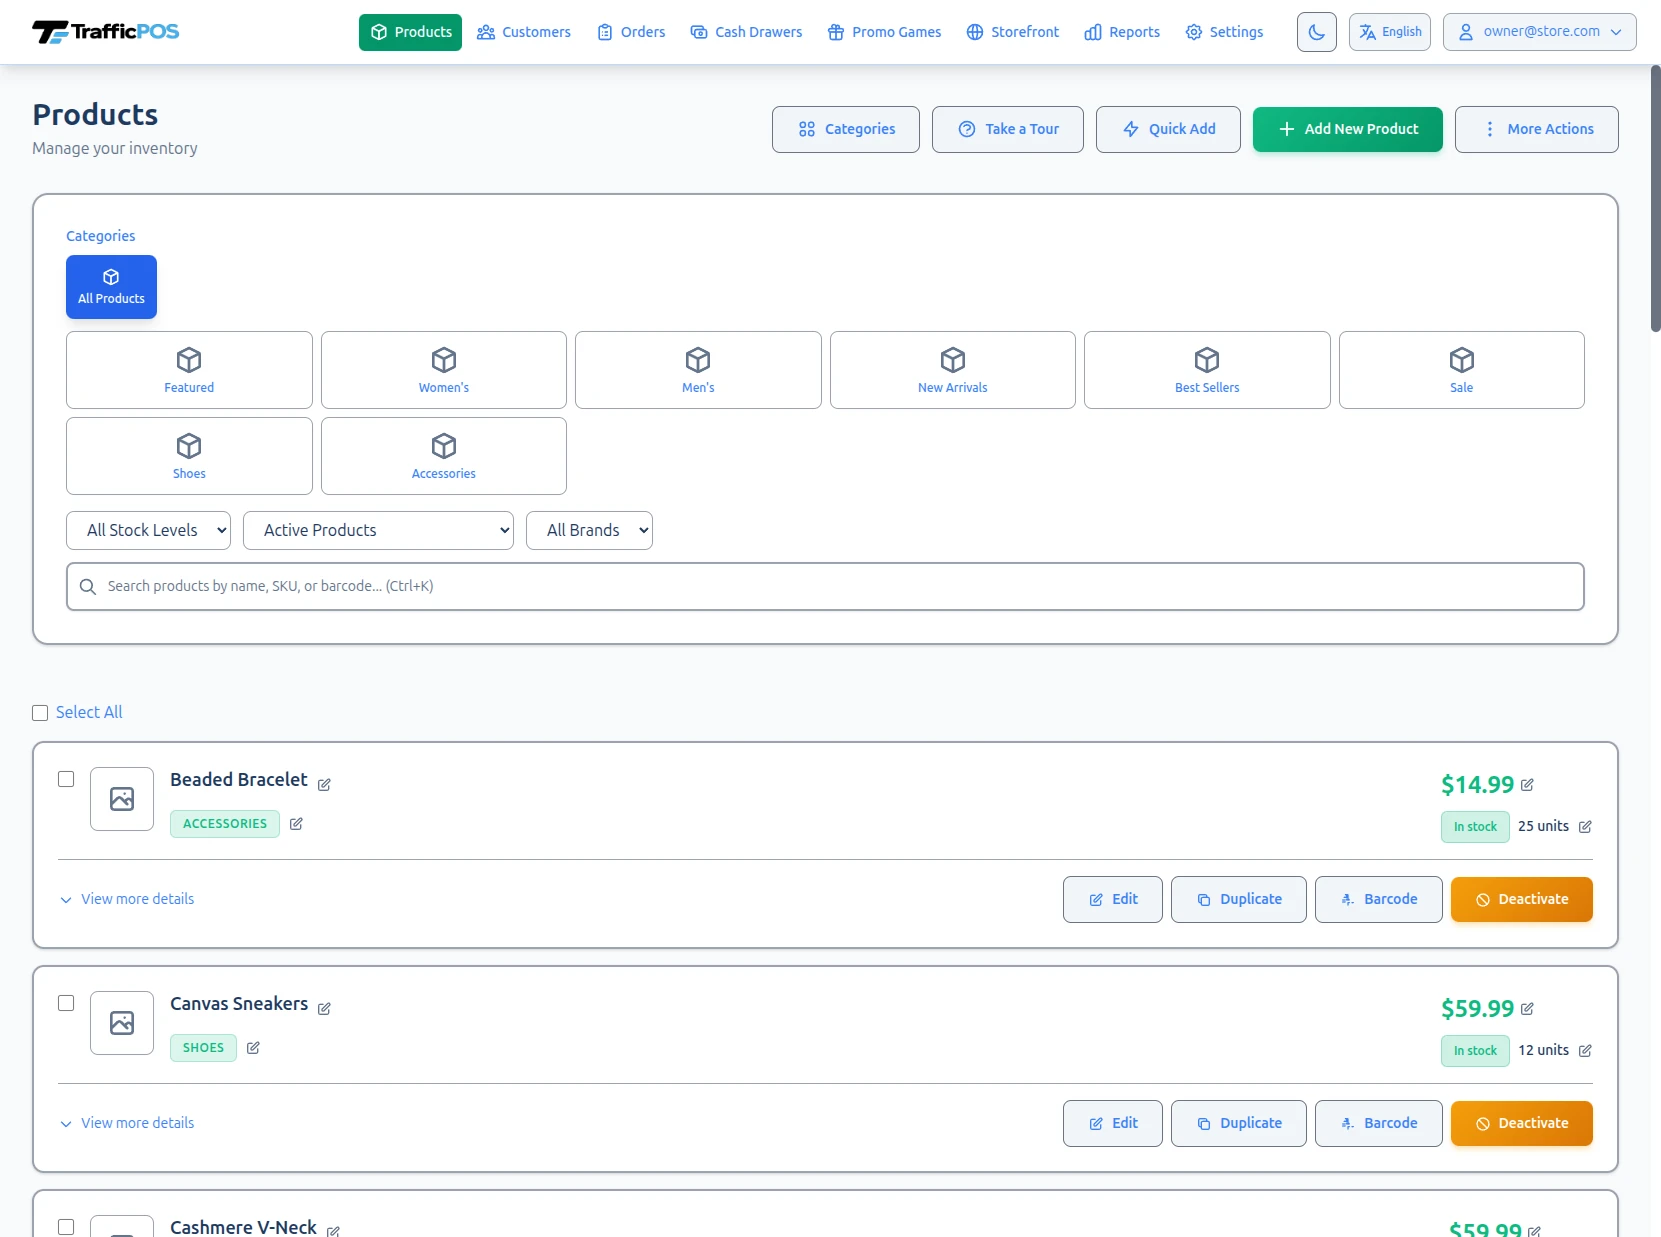Select the All Products category tile
This screenshot has width=1661, height=1237.
click(111, 287)
